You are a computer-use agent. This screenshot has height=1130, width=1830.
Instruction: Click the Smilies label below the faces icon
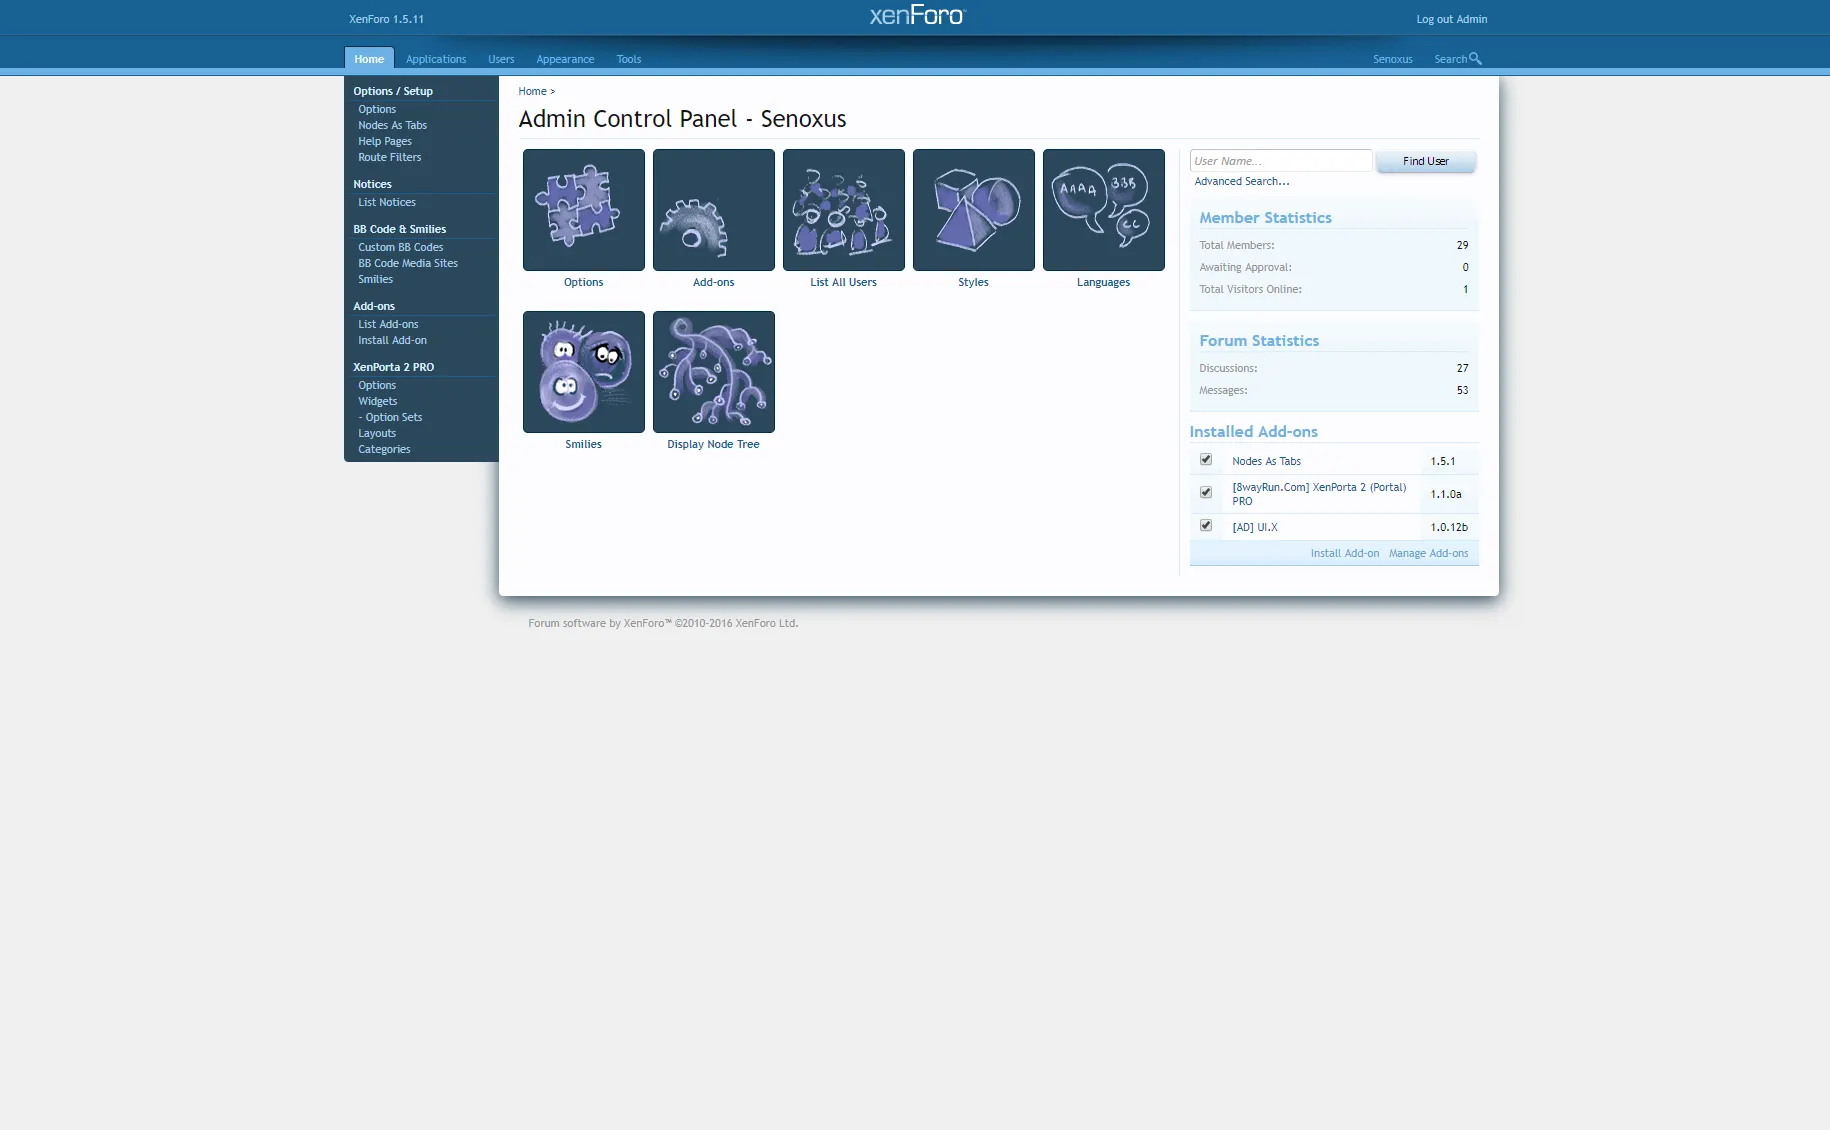tap(584, 445)
